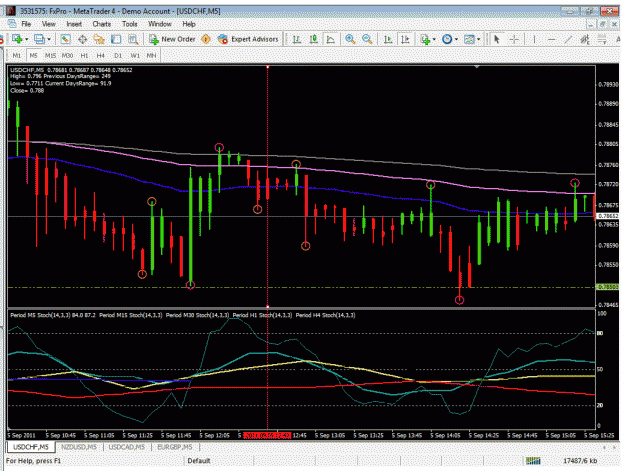Open the View menu
This screenshot has width=625, height=471.
tap(49, 24)
